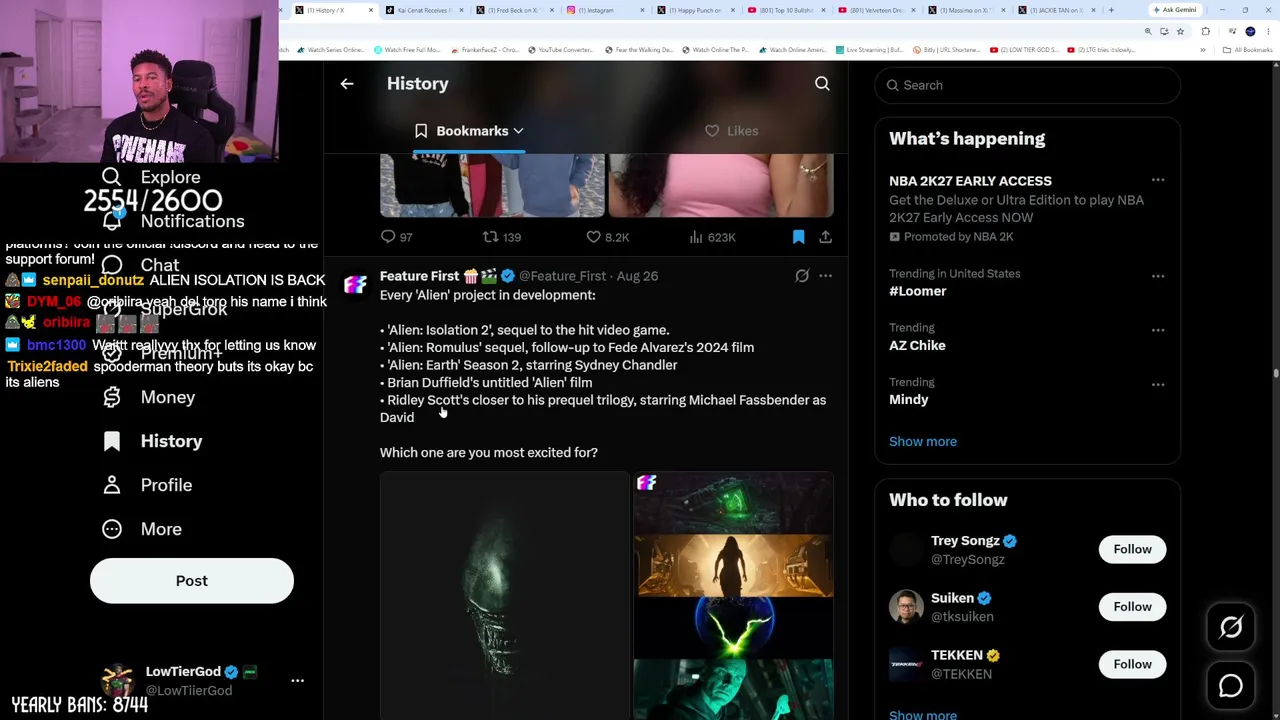Open the AZ Chike trending topic
Image resolution: width=1280 pixels, height=720 pixels.
[917, 345]
